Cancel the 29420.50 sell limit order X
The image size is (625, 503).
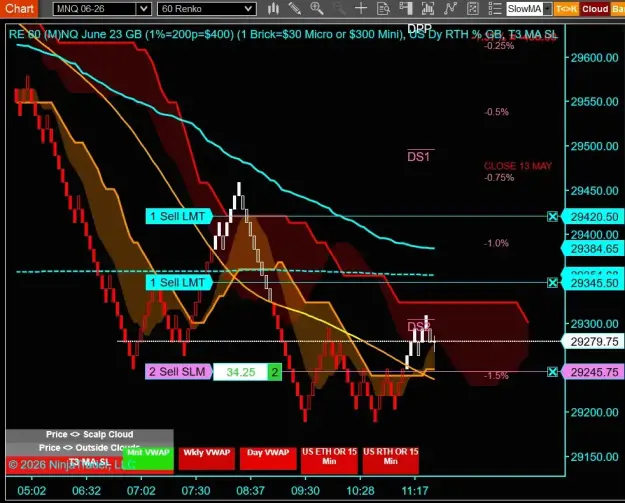click(552, 217)
